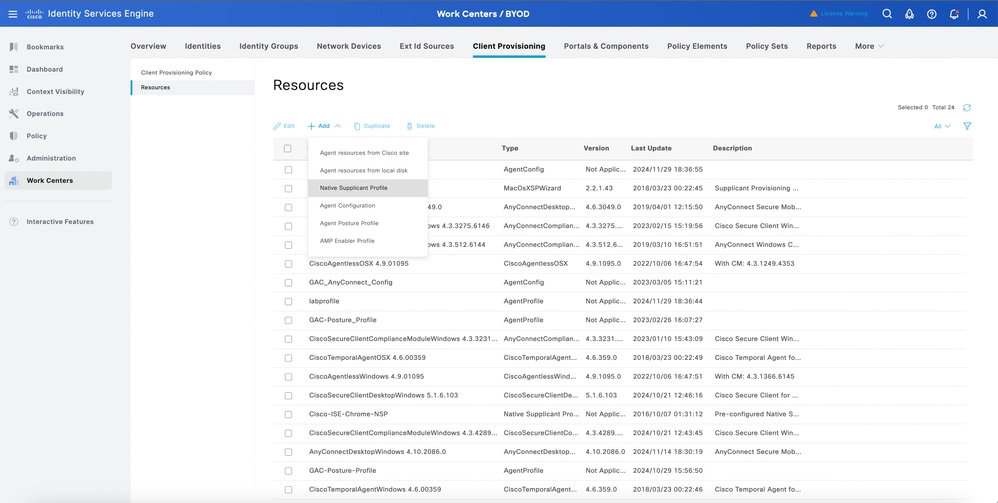
Task: Check the Cisco-ISE-Chrome-NSP row checkbox
Action: pos(288,414)
